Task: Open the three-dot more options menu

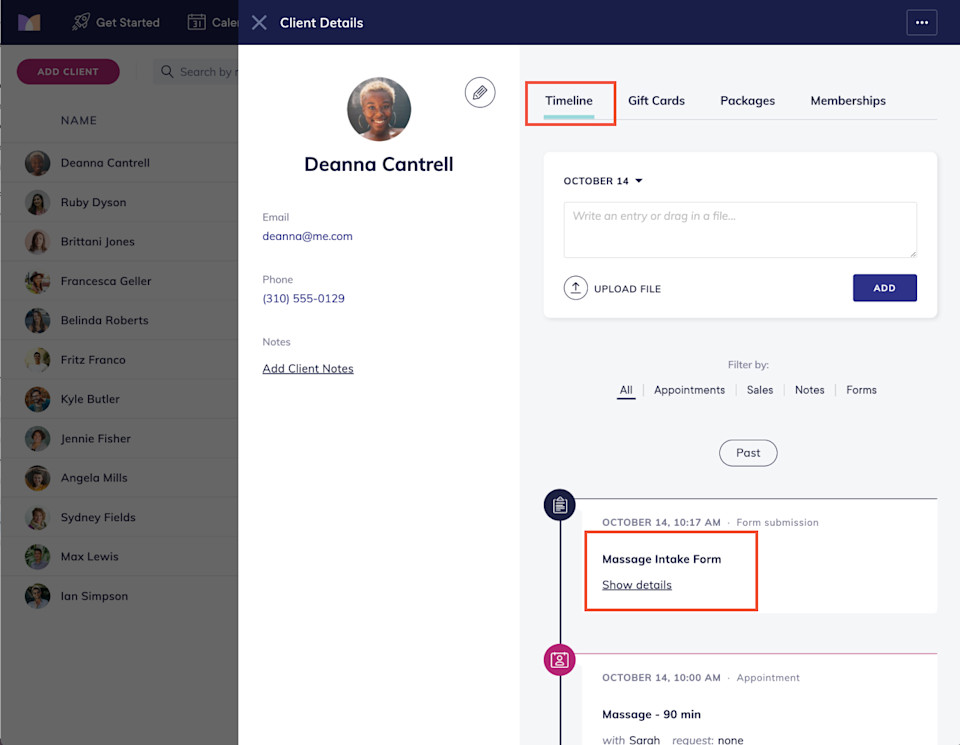Action: click(921, 23)
